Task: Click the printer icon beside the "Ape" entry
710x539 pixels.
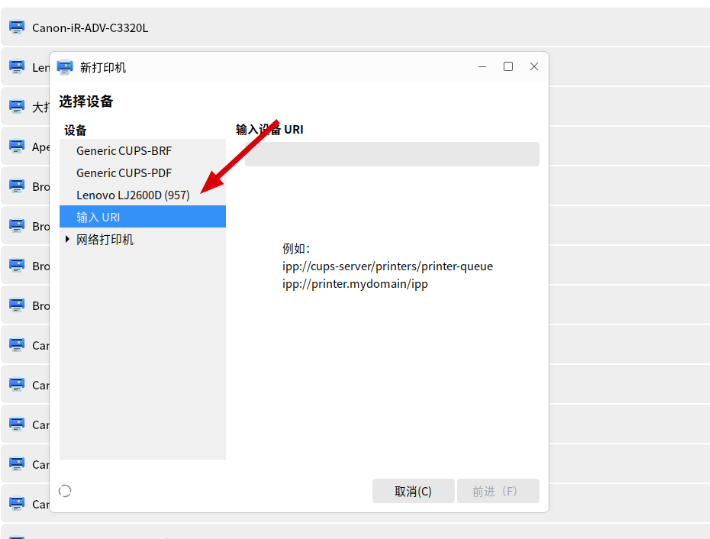Action: click(16, 146)
